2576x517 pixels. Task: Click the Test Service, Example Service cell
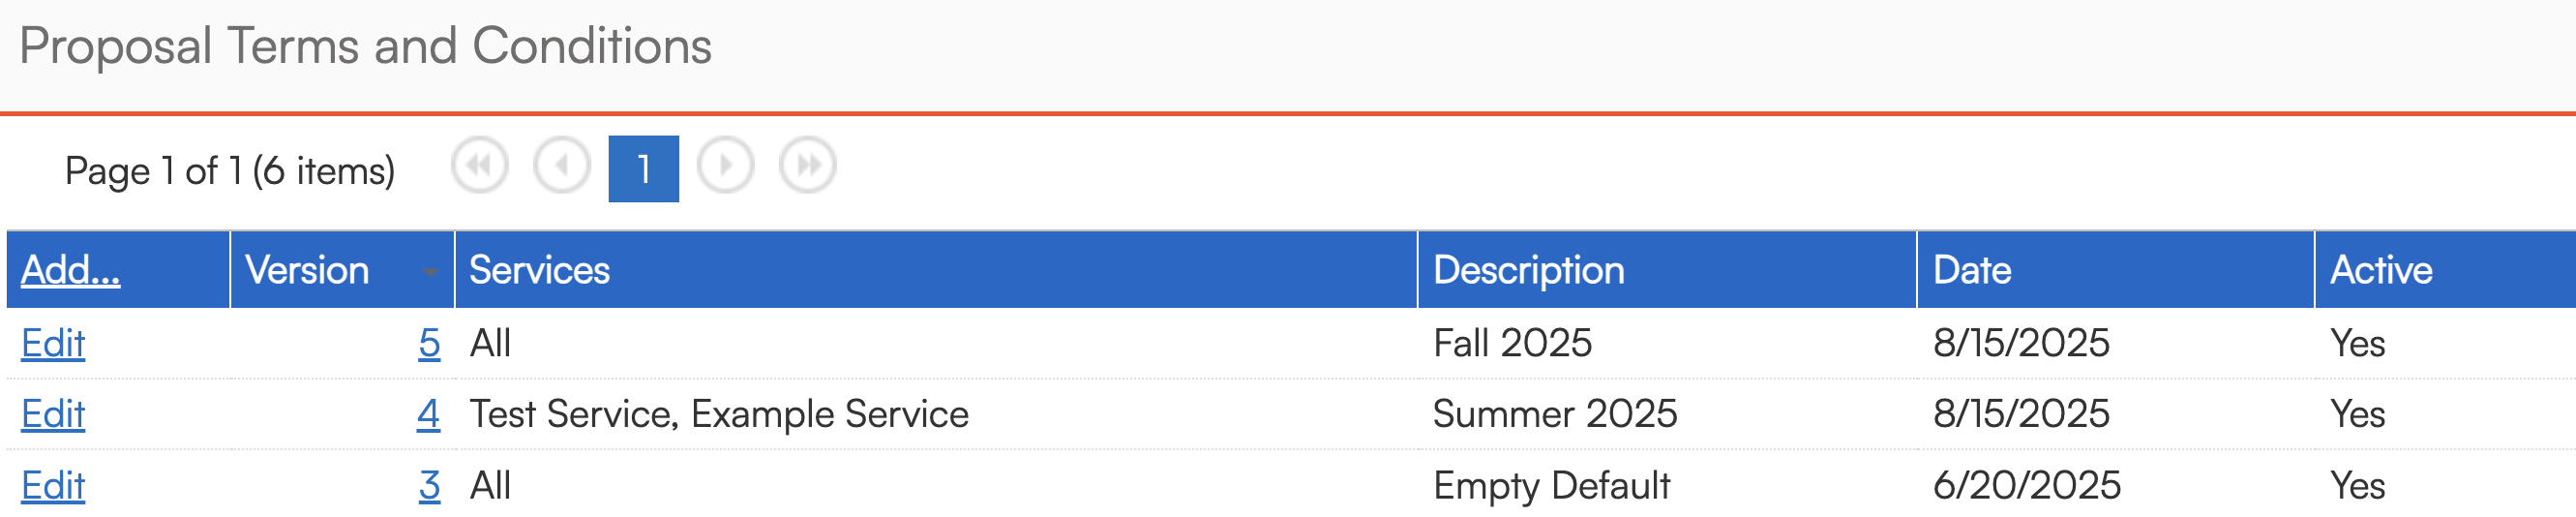pos(719,414)
